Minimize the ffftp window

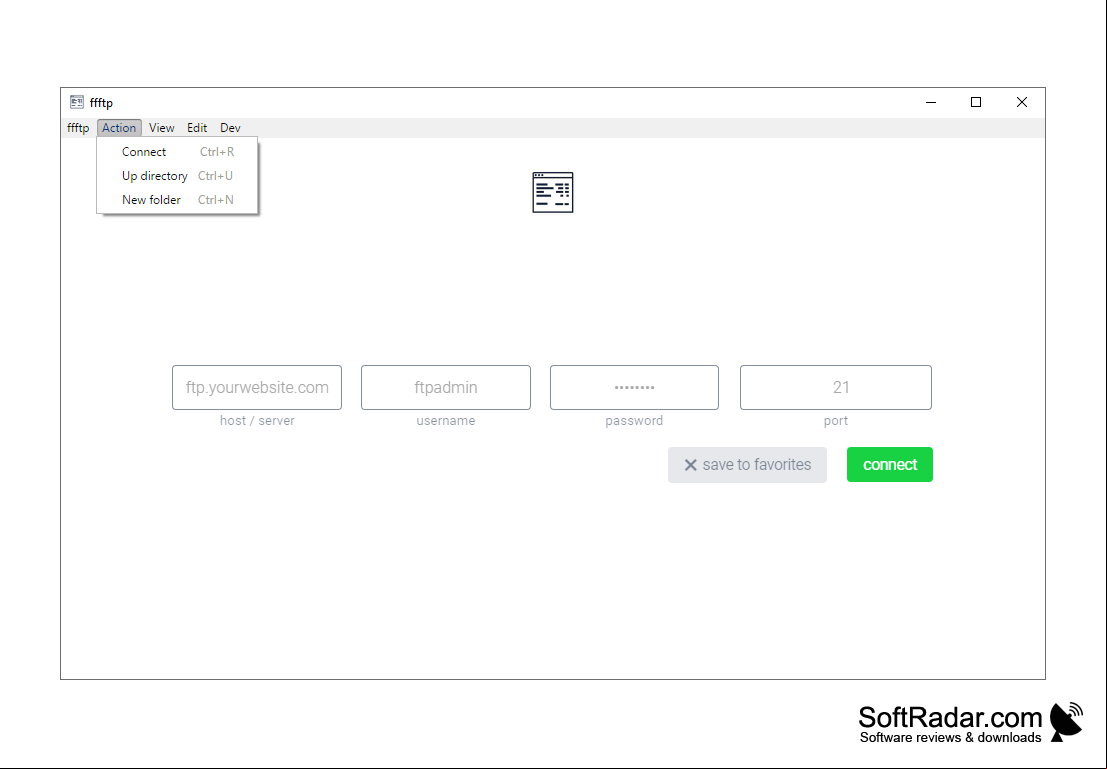pyautogui.click(x=931, y=102)
